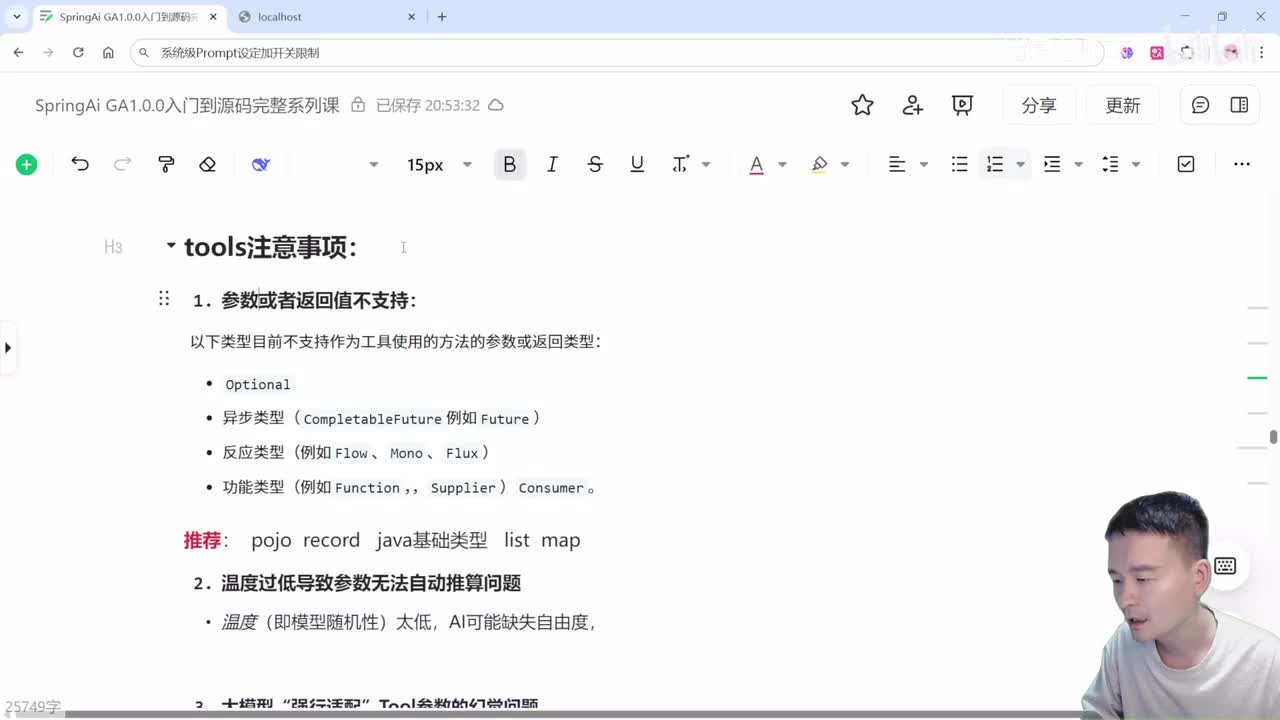This screenshot has width=1280, height=720.
Task: Open the line spacing dropdown arrow
Action: click(1136, 164)
